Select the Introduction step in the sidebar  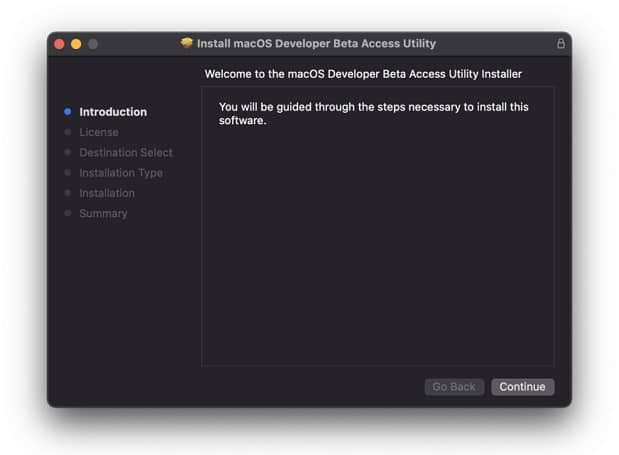[x=113, y=112]
